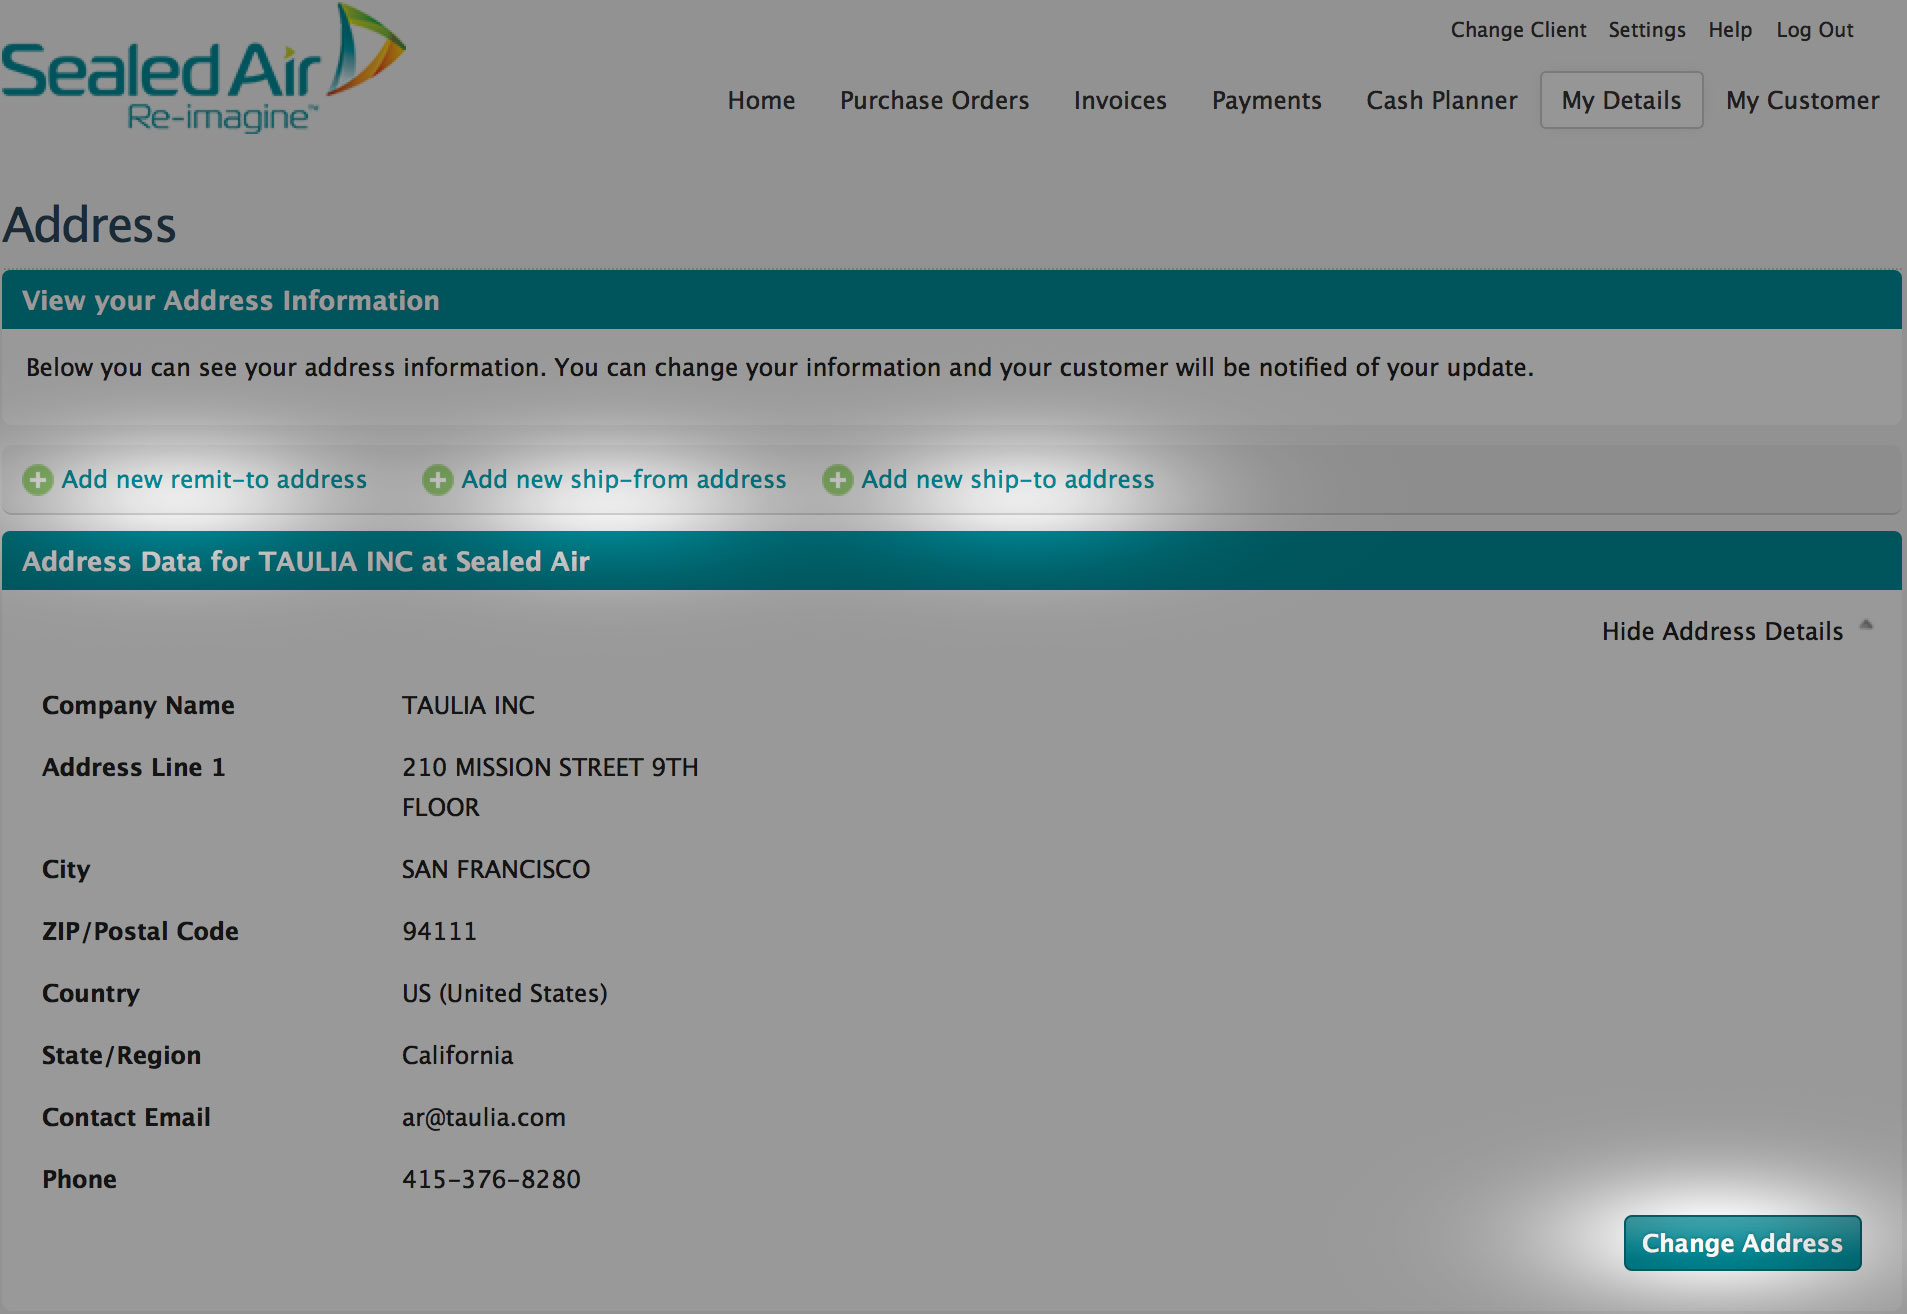Click the Phone label
This screenshot has height=1314, width=1907.
pos(79,1179)
